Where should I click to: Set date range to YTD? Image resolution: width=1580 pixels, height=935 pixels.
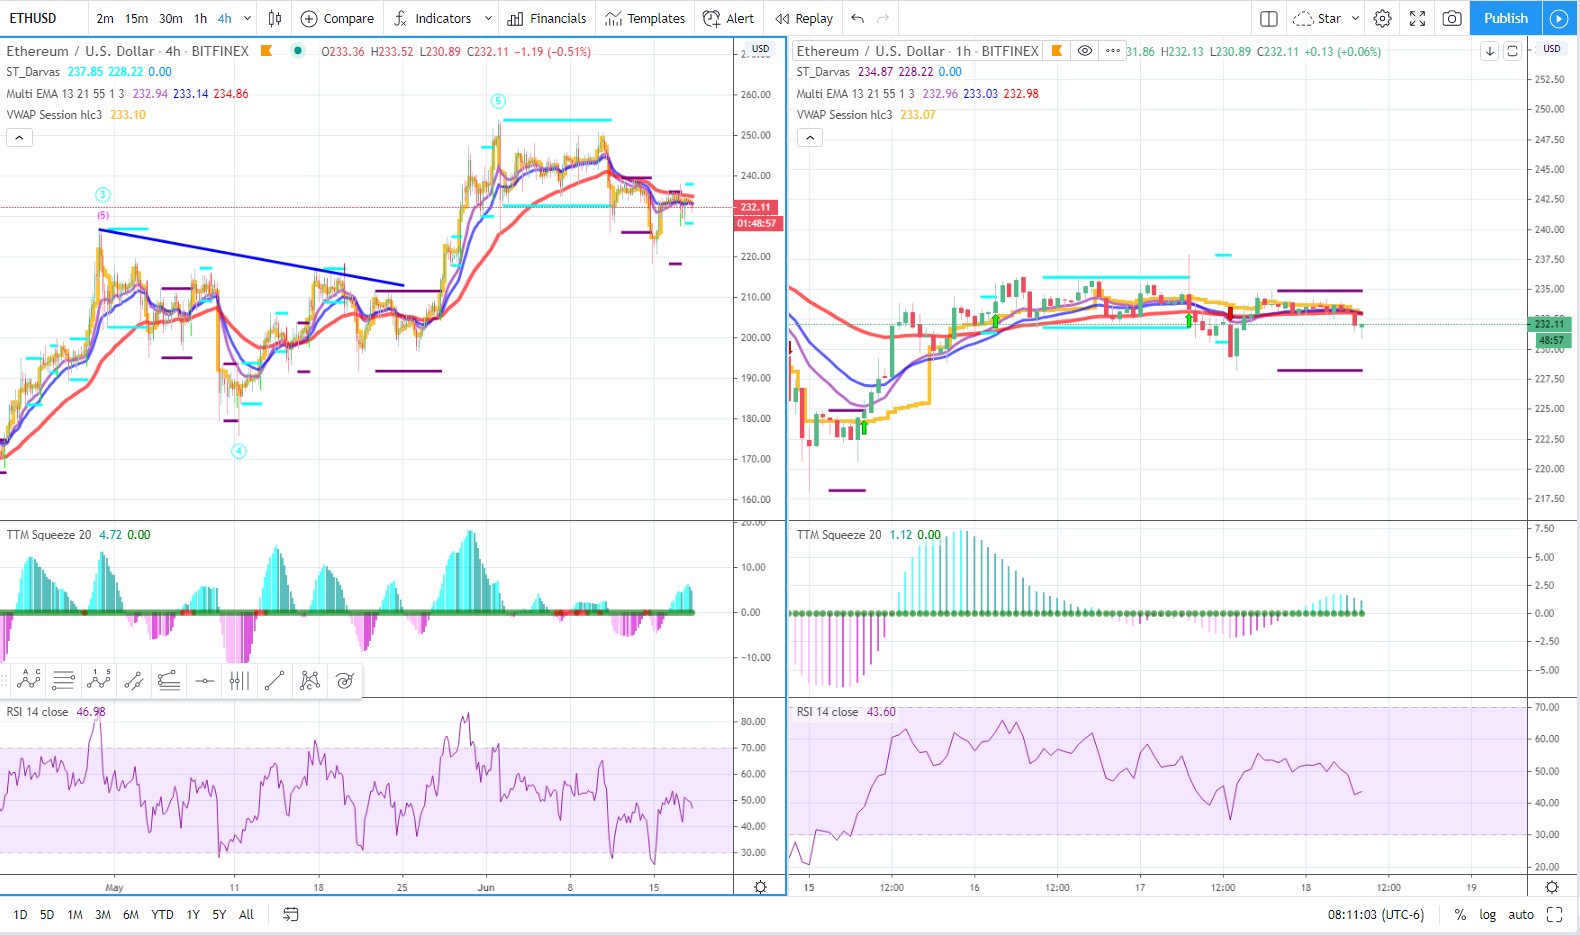162,914
